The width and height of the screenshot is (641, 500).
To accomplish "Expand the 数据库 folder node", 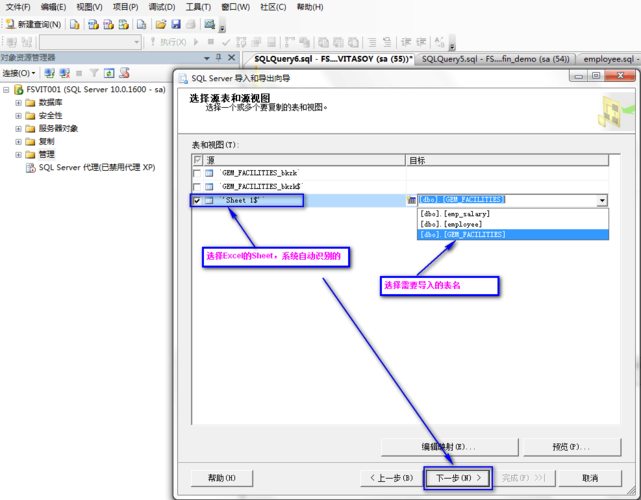I will point(18,103).
